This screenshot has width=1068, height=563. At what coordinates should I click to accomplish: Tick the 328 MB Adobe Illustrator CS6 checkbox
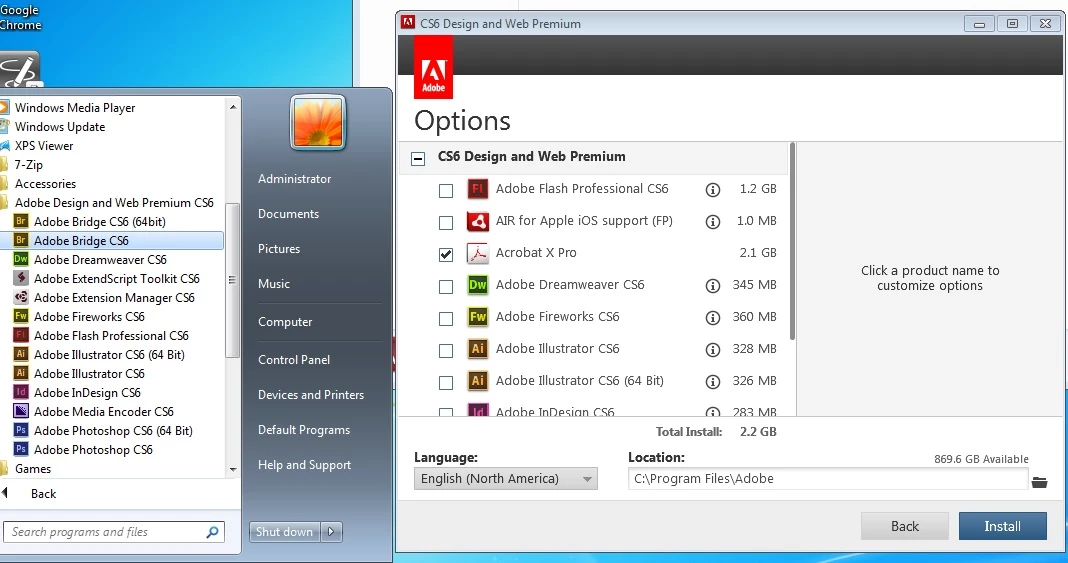click(x=446, y=351)
